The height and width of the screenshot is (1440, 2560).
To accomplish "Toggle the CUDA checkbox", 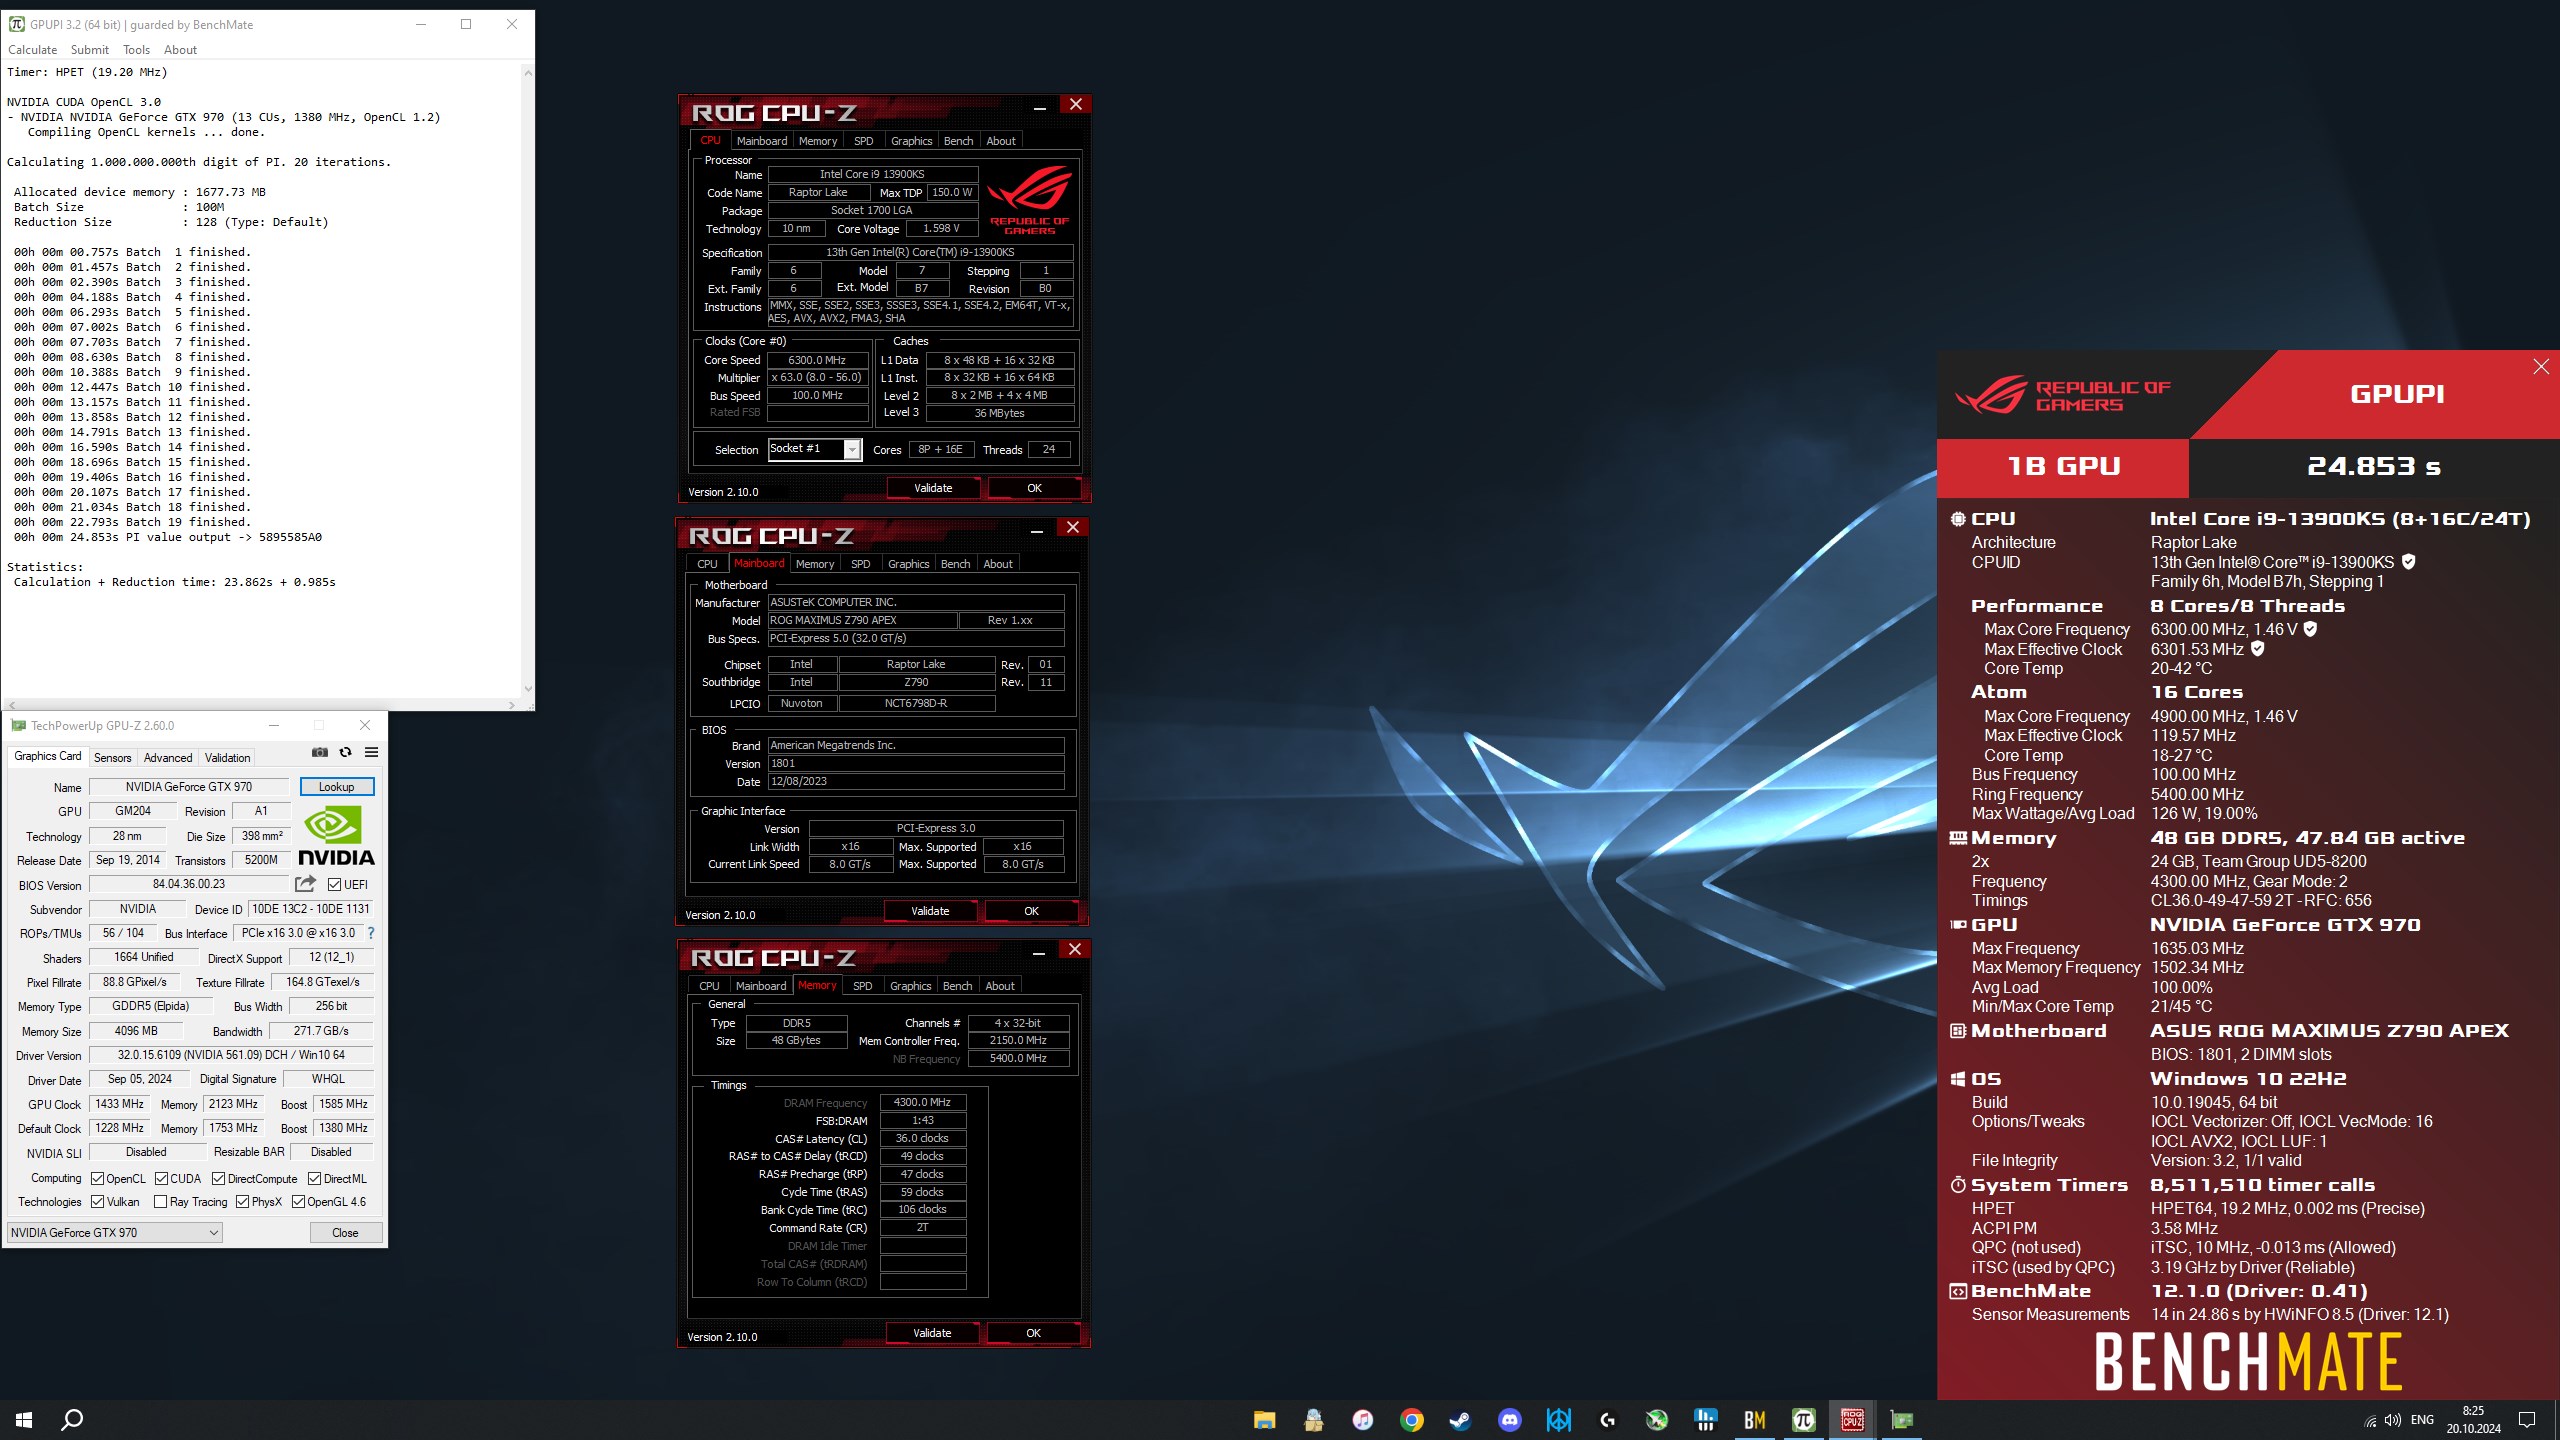I will tap(161, 1178).
